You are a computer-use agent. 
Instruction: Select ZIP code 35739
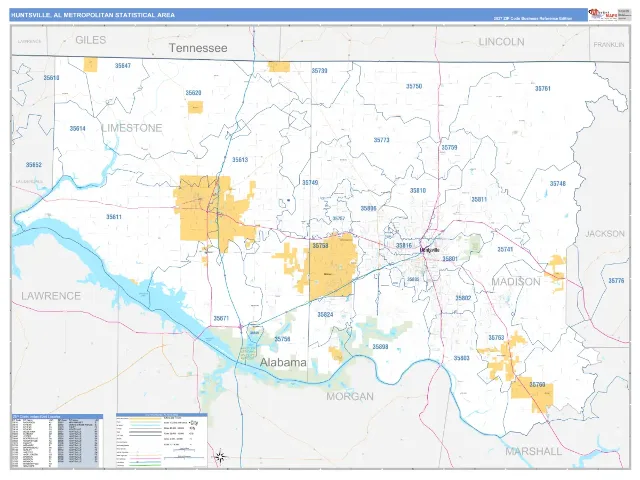(320, 71)
